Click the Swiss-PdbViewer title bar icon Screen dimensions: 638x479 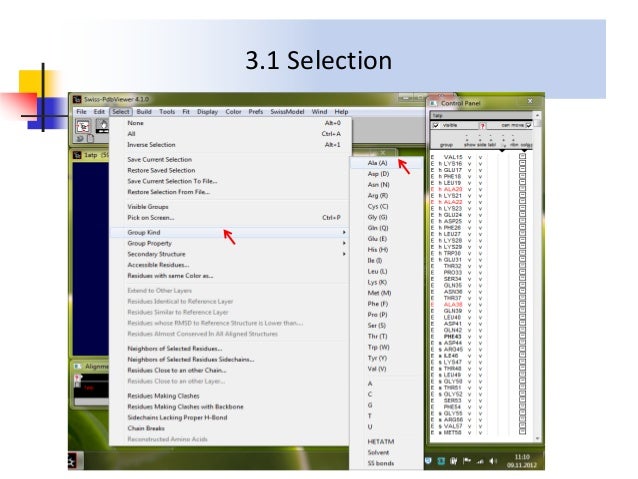click(x=77, y=99)
